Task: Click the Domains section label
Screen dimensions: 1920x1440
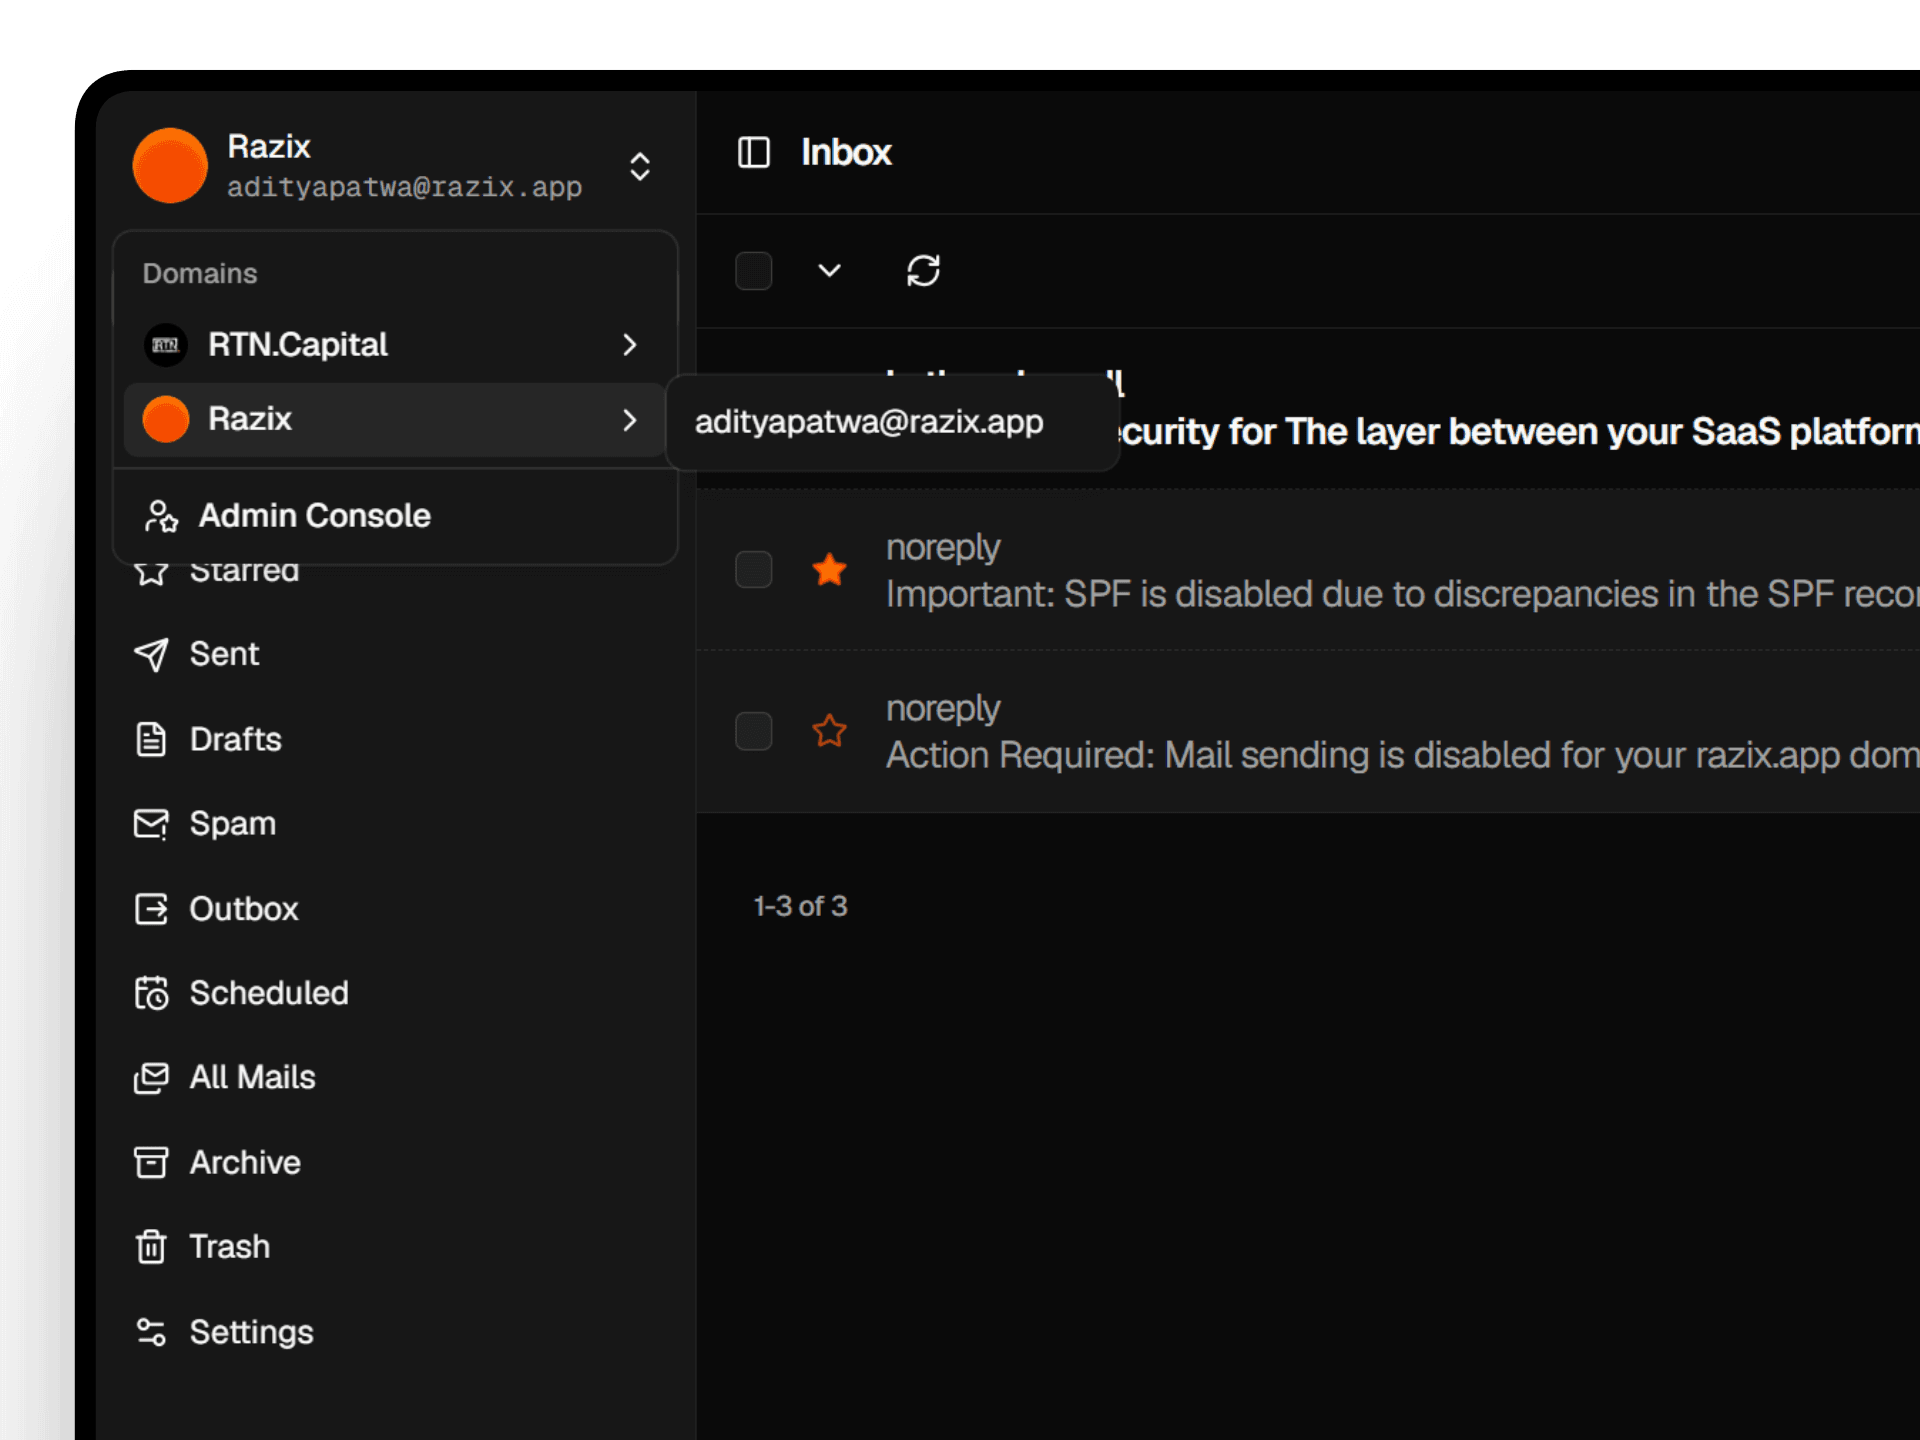Action: 200,273
